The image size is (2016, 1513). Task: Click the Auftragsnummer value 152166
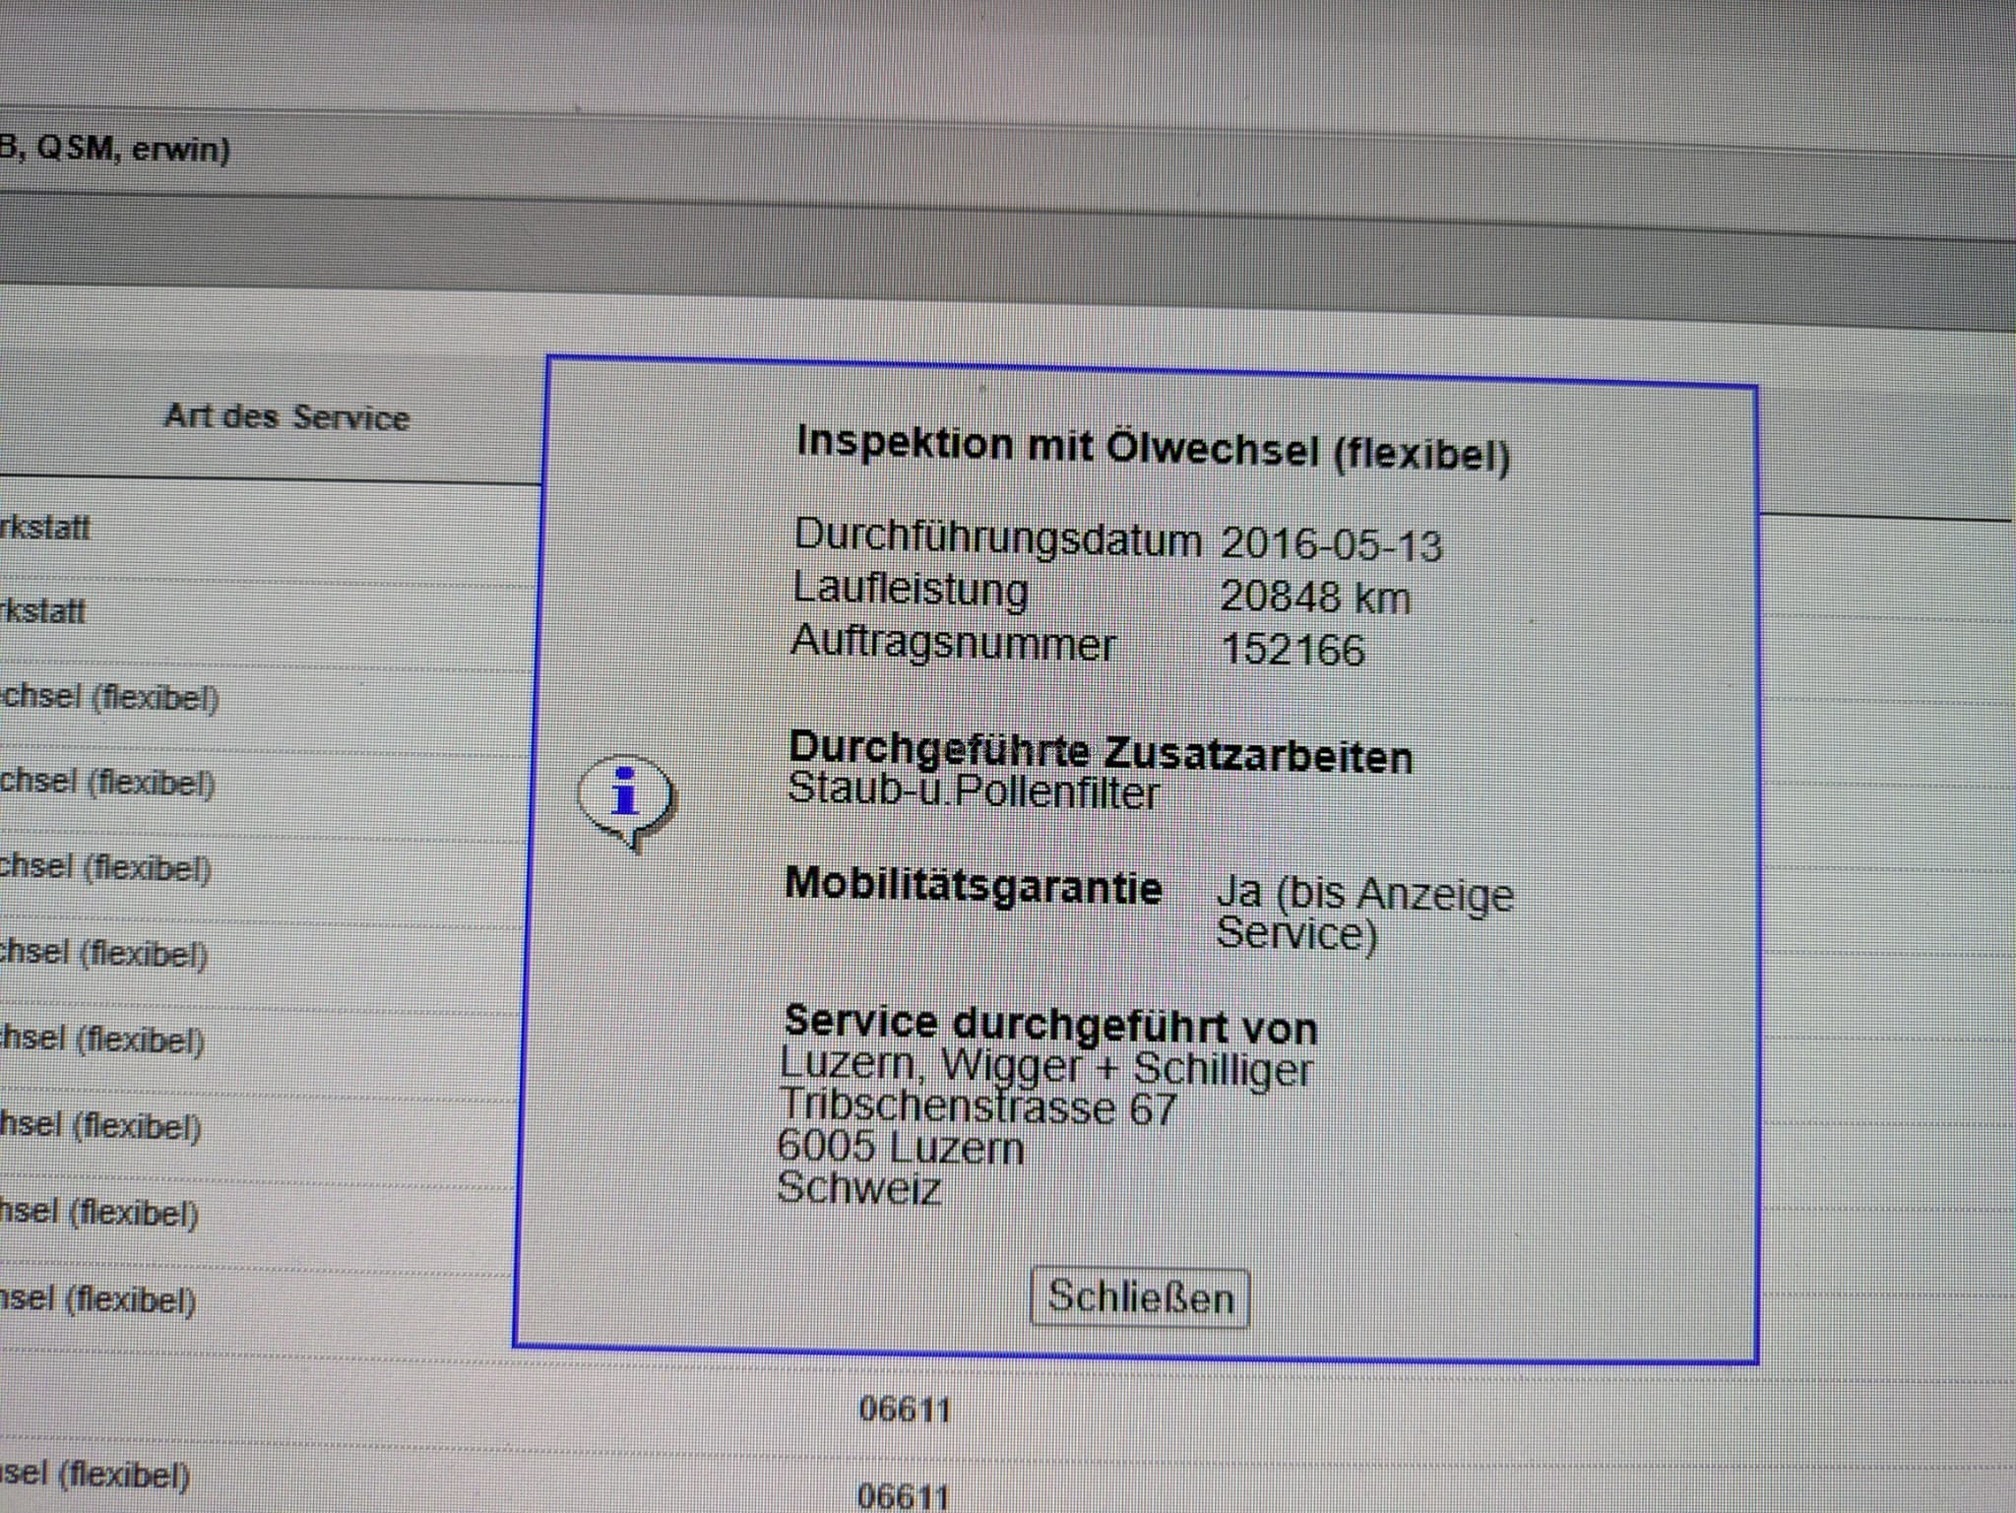[x=1293, y=650]
